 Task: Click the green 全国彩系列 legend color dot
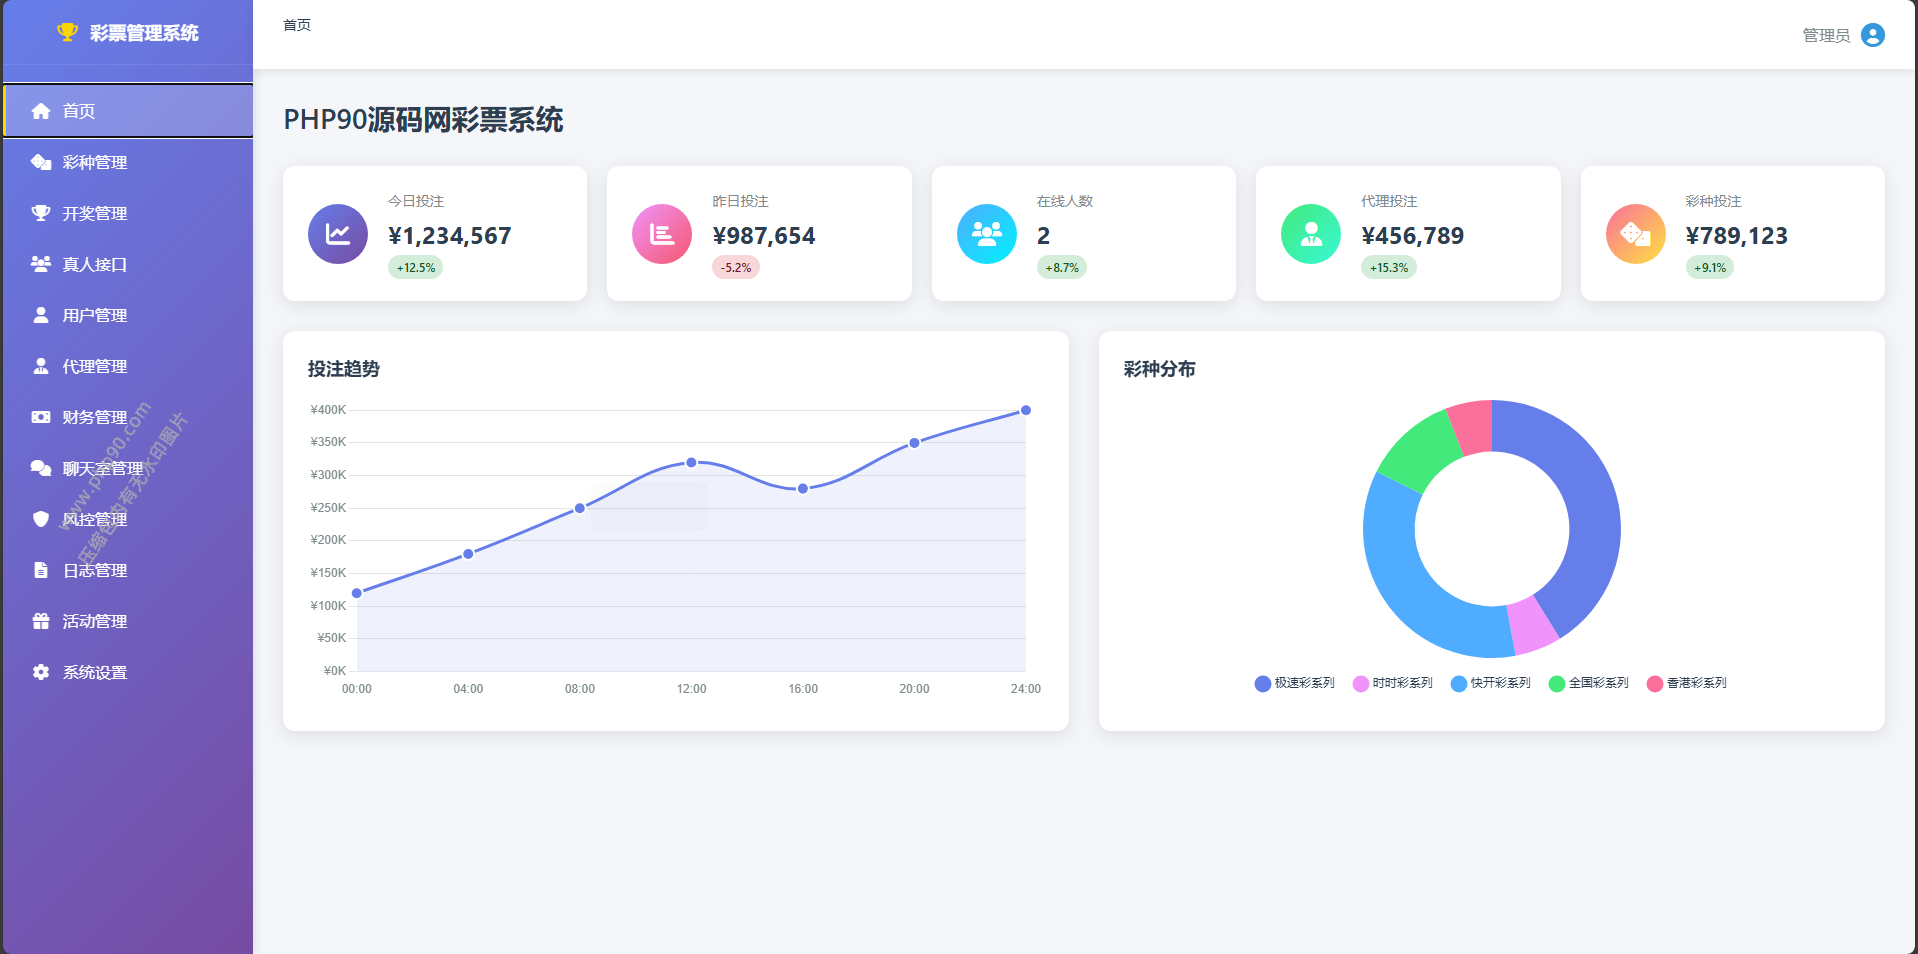(x=1556, y=684)
